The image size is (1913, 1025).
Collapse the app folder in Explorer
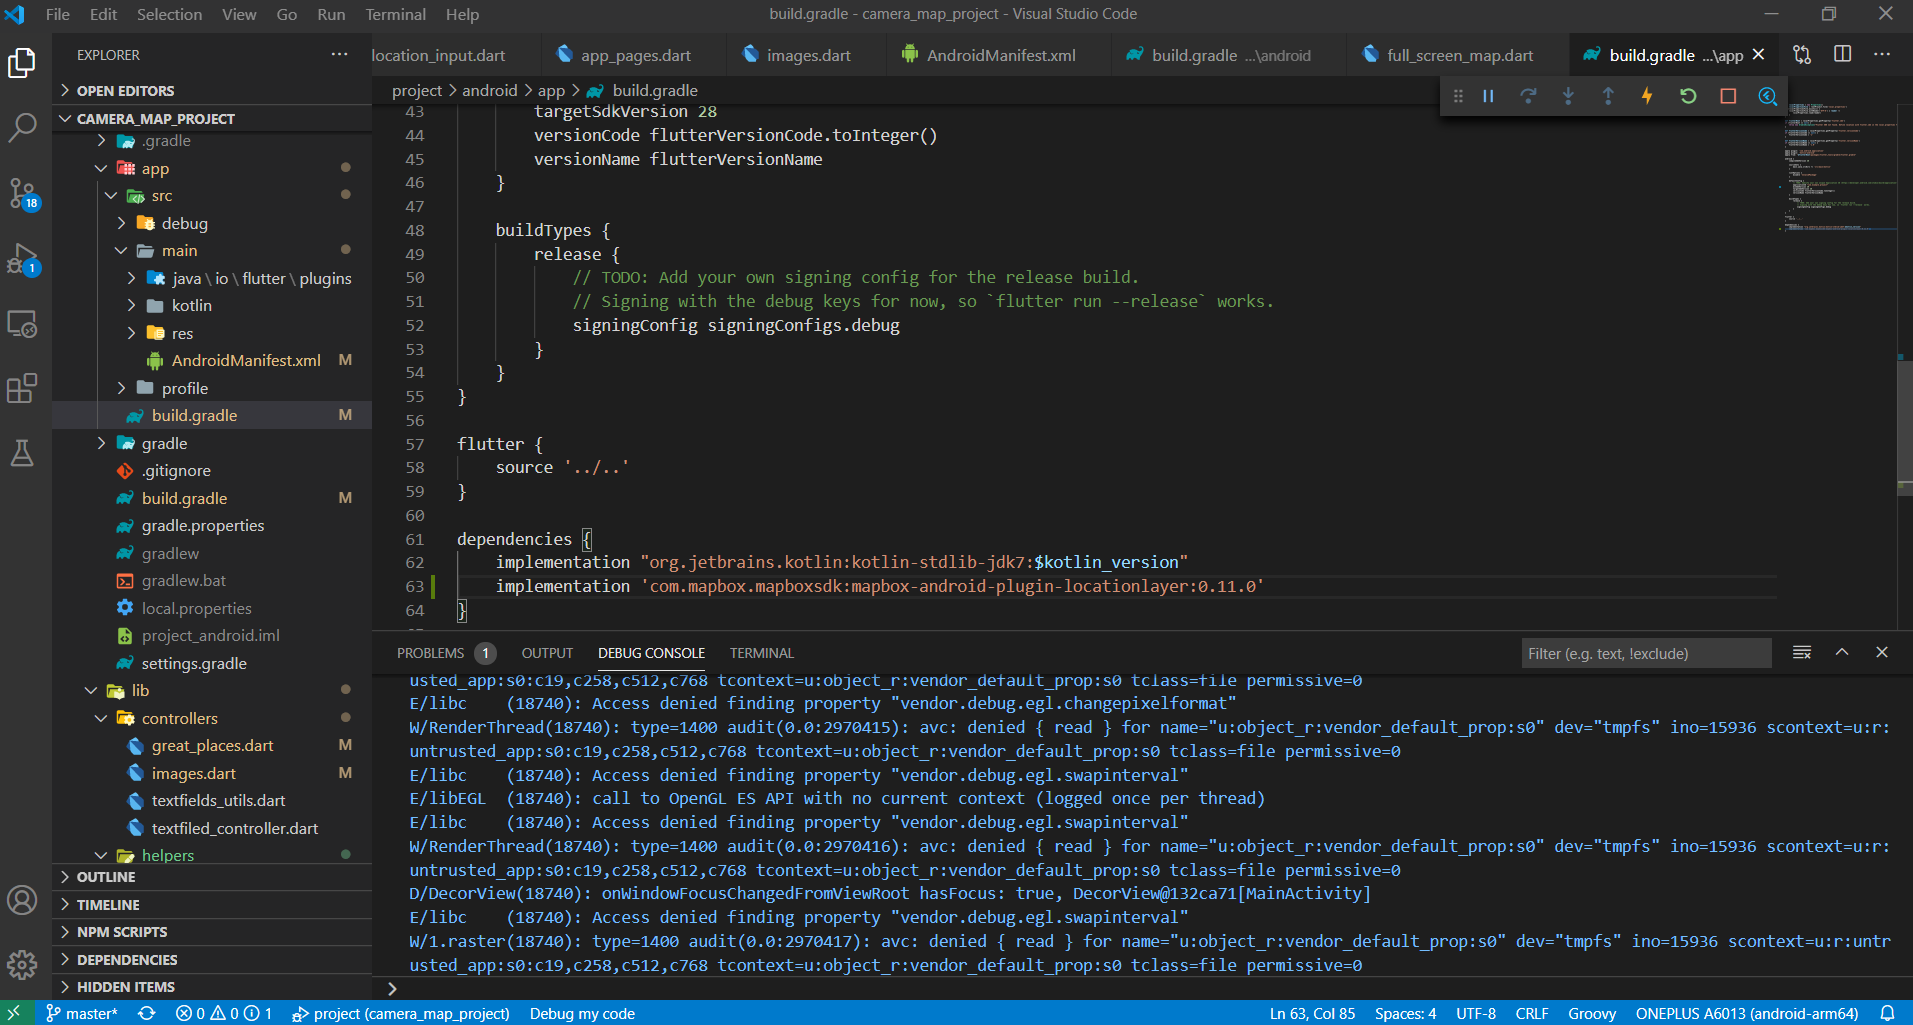[100, 168]
